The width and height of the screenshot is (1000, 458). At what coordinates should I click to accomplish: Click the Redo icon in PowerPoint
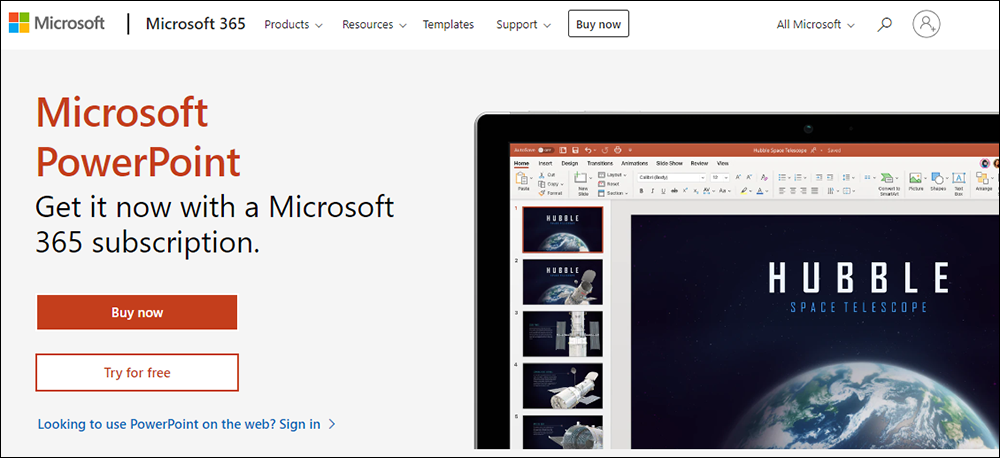605,150
